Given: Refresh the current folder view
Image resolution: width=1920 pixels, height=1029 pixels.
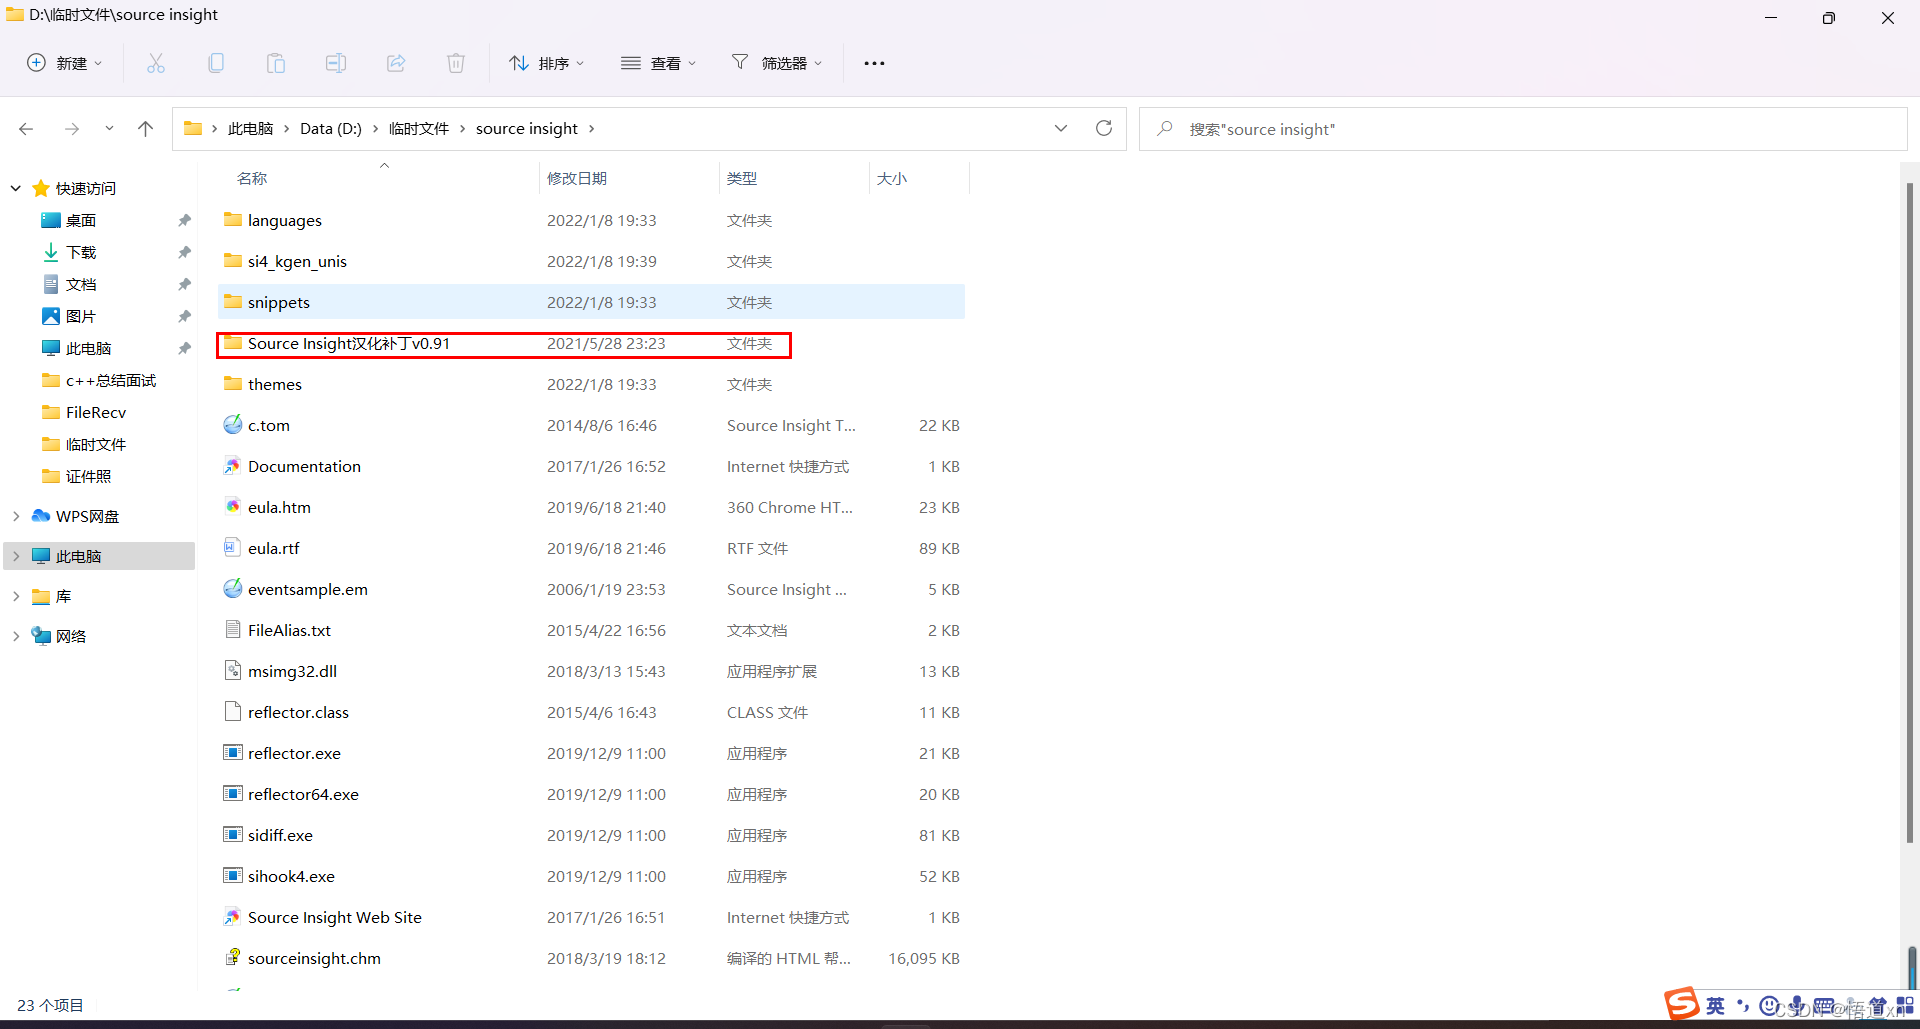Looking at the screenshot, I should [1104, 128].
